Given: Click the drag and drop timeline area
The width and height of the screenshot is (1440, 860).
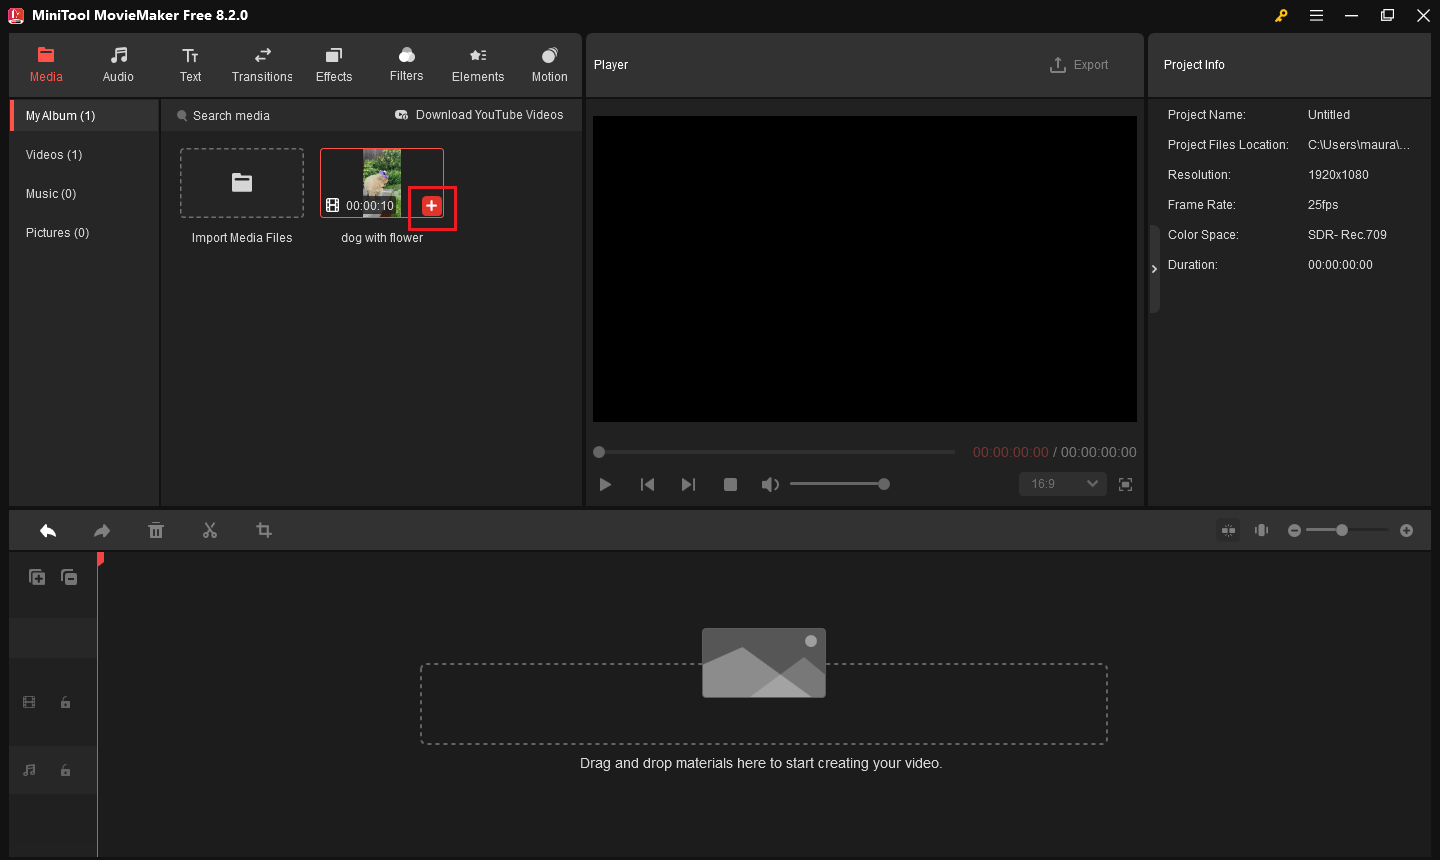Looking at the screenshot, I should point(764,704).
